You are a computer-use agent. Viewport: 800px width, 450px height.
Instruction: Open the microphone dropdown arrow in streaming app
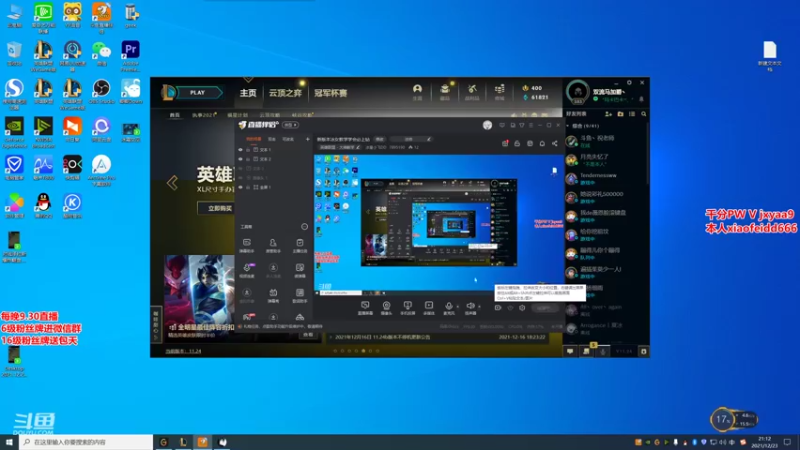(457, 307)
